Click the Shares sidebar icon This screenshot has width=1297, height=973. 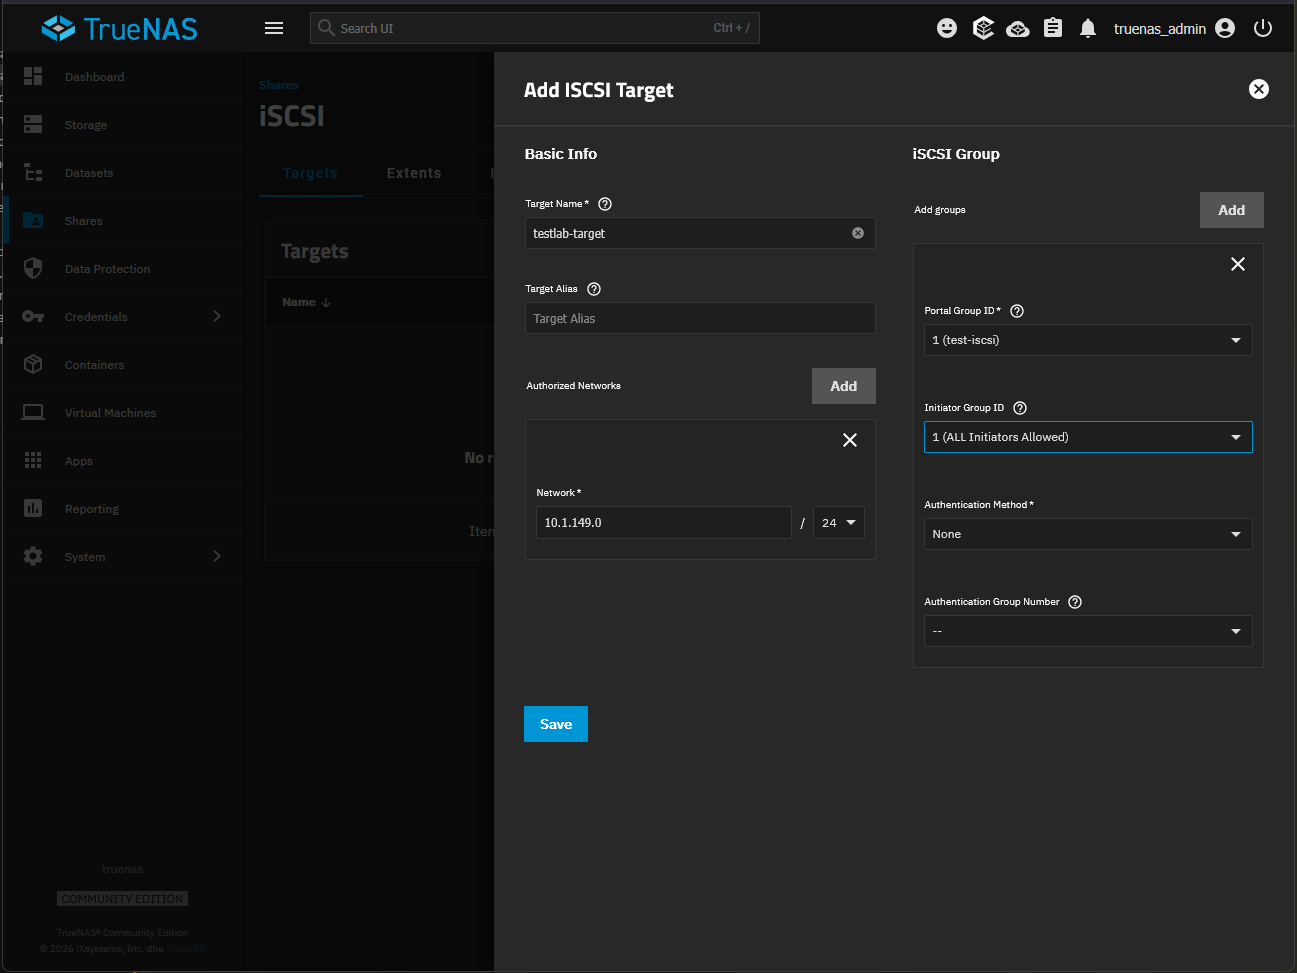[x=33, y=220]
